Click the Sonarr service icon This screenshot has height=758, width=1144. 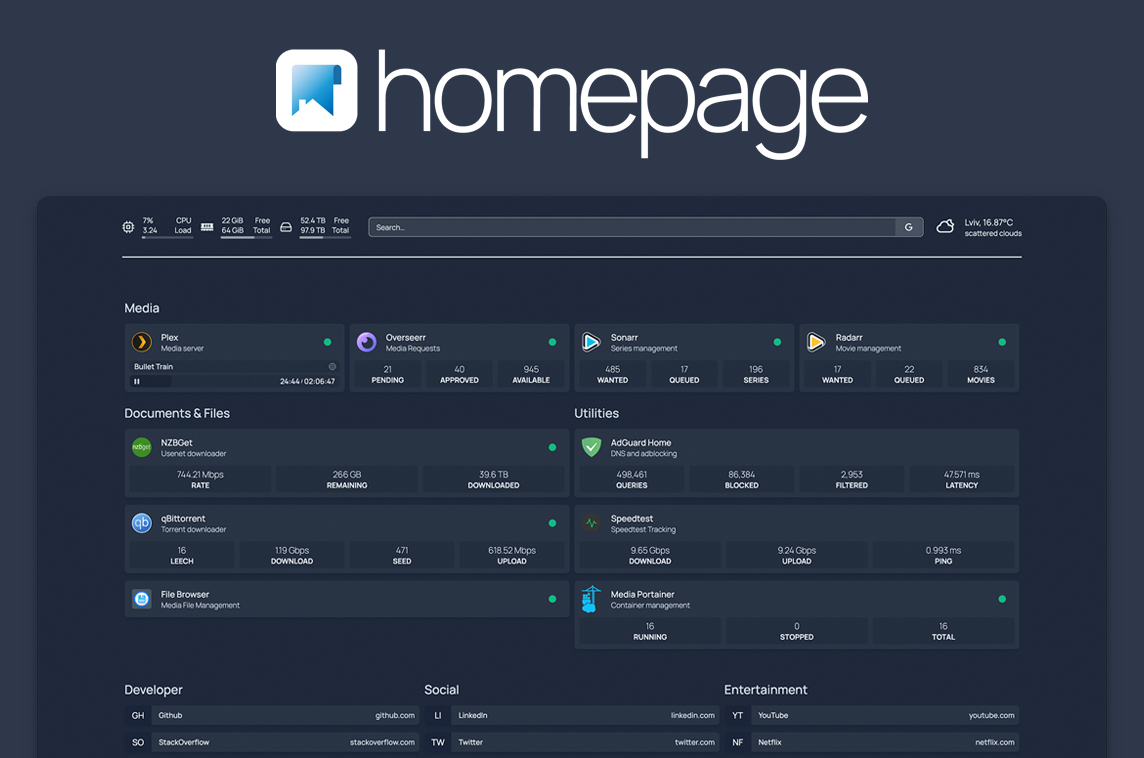click(591, 341)
